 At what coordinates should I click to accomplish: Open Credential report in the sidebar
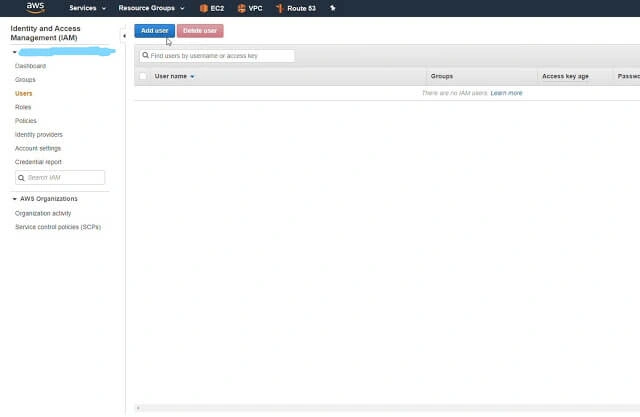[38, 162]
